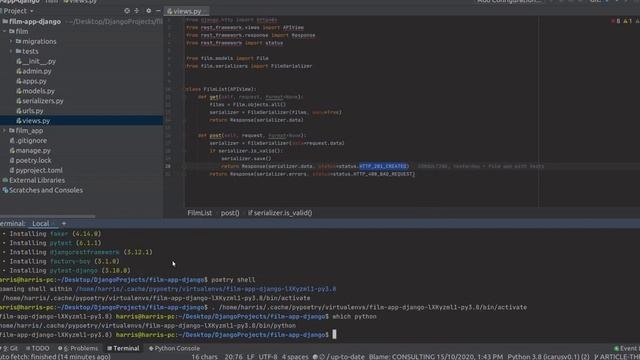640x360 pixels.
Task: Click 'if serializer.is_valid()' breadcrumb
Action: click(280, 213)
